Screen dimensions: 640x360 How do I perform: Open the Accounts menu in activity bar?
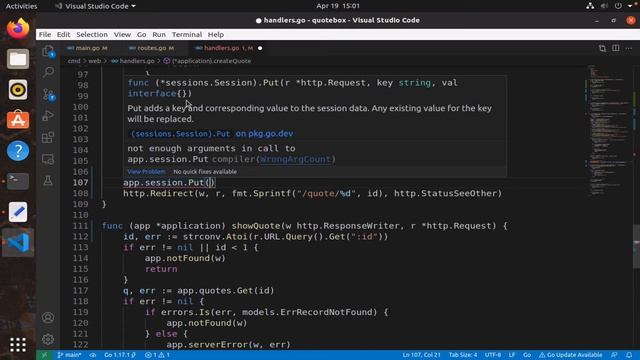48,317
